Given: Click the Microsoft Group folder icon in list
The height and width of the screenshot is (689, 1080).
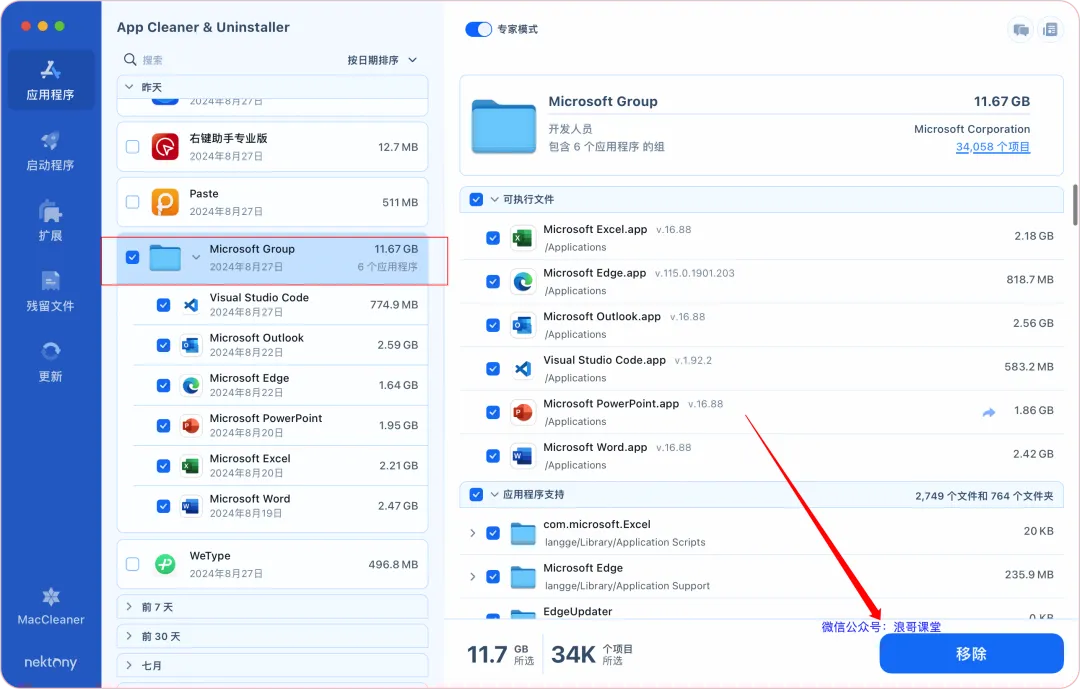Looking at the screenshot, I should [x=165, y=258].
